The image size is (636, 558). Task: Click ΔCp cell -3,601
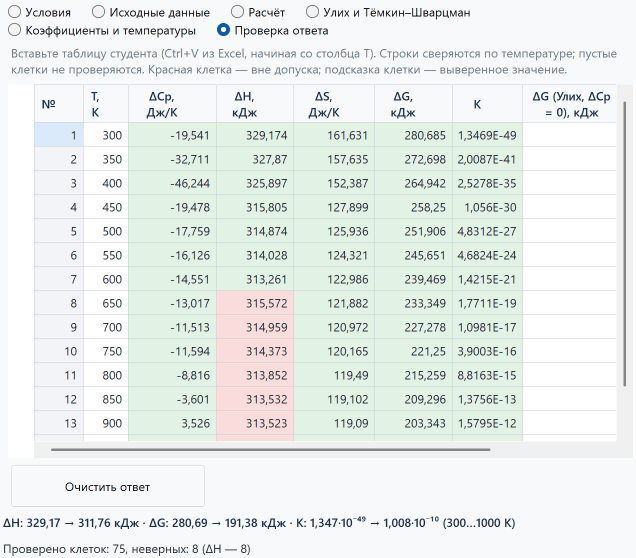coord(172,399)
